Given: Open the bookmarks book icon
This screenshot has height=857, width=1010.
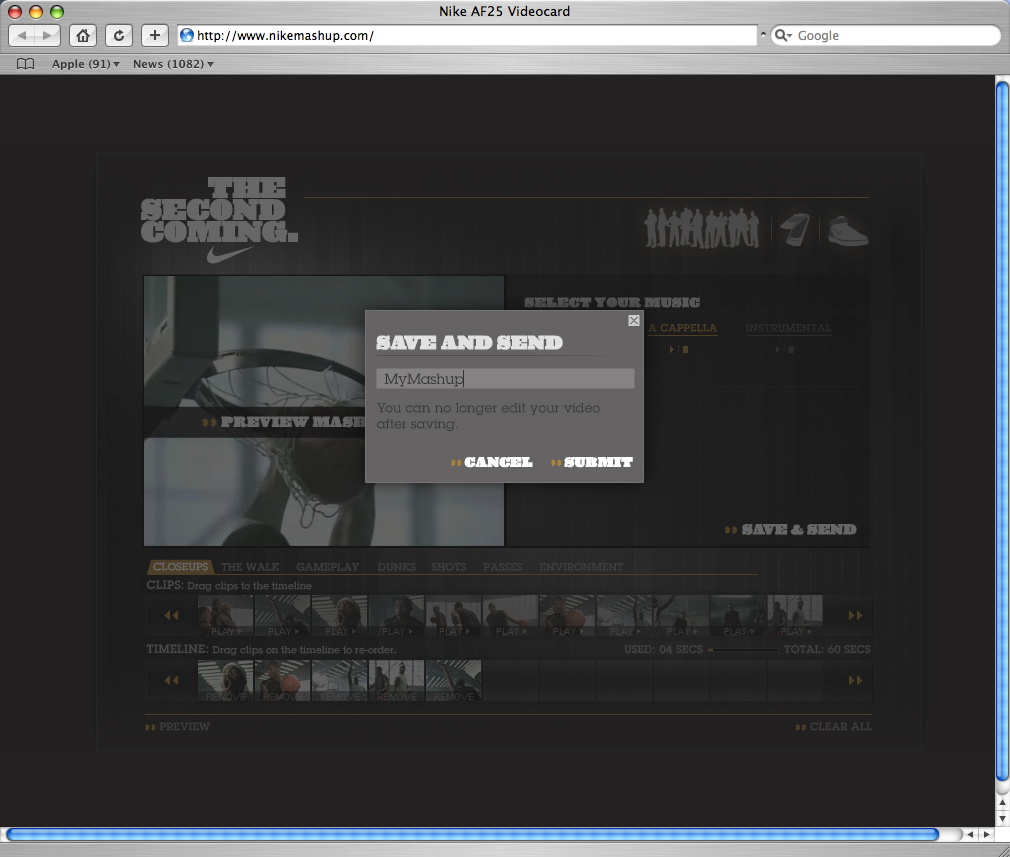Looking at the screenshot, I should tap(26, 64).
